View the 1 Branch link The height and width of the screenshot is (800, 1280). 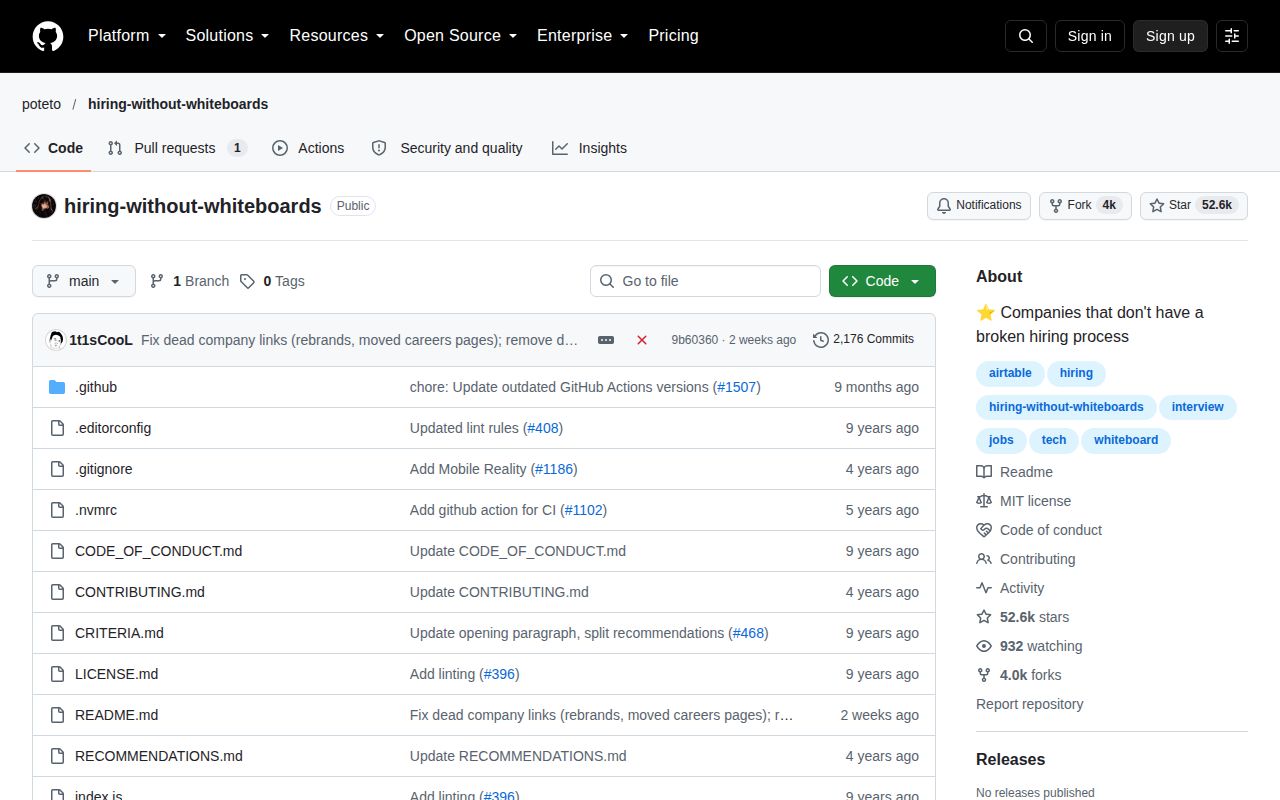point(189,281)
